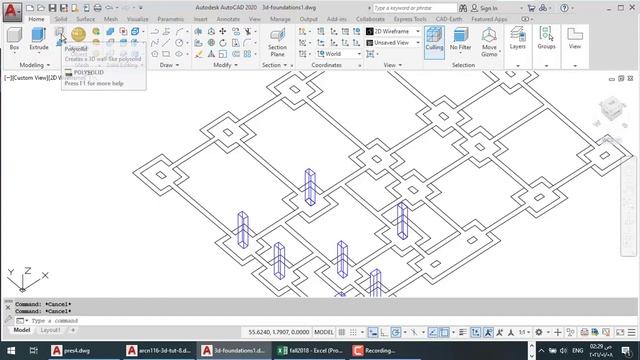Expand the Section panel
Viewport: 640px width, 360px height.
pyautogui.click(x=274, y=65)
